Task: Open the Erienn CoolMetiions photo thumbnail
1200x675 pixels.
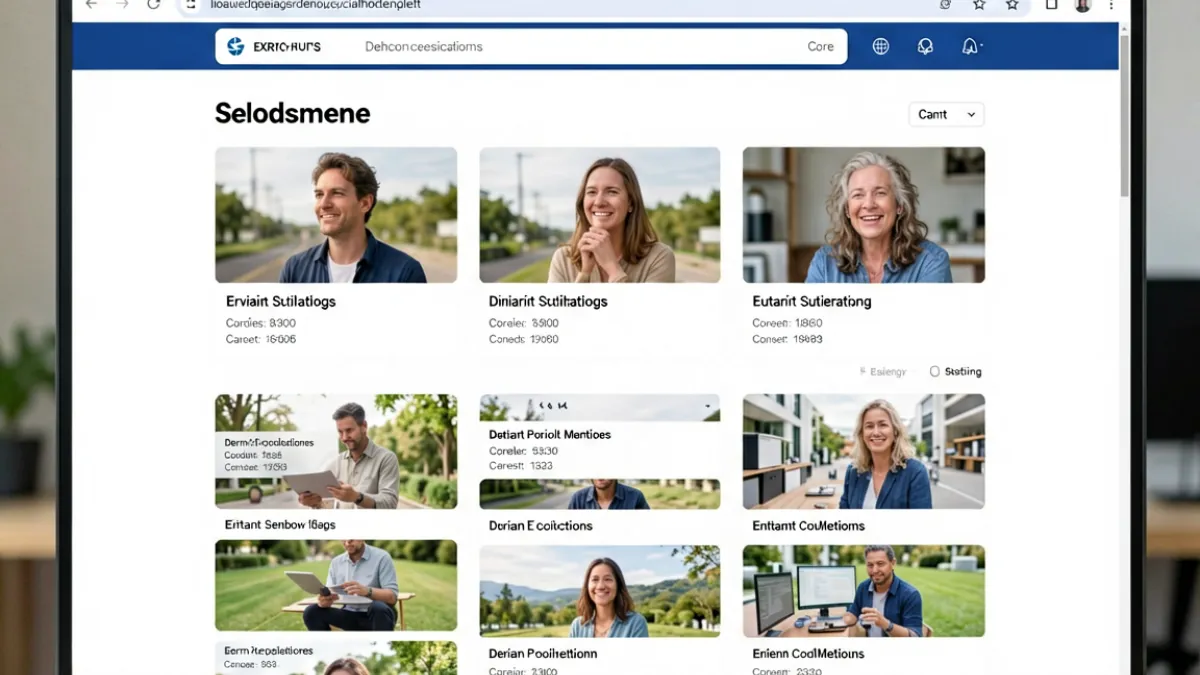Action: click(x=864, y=591)
